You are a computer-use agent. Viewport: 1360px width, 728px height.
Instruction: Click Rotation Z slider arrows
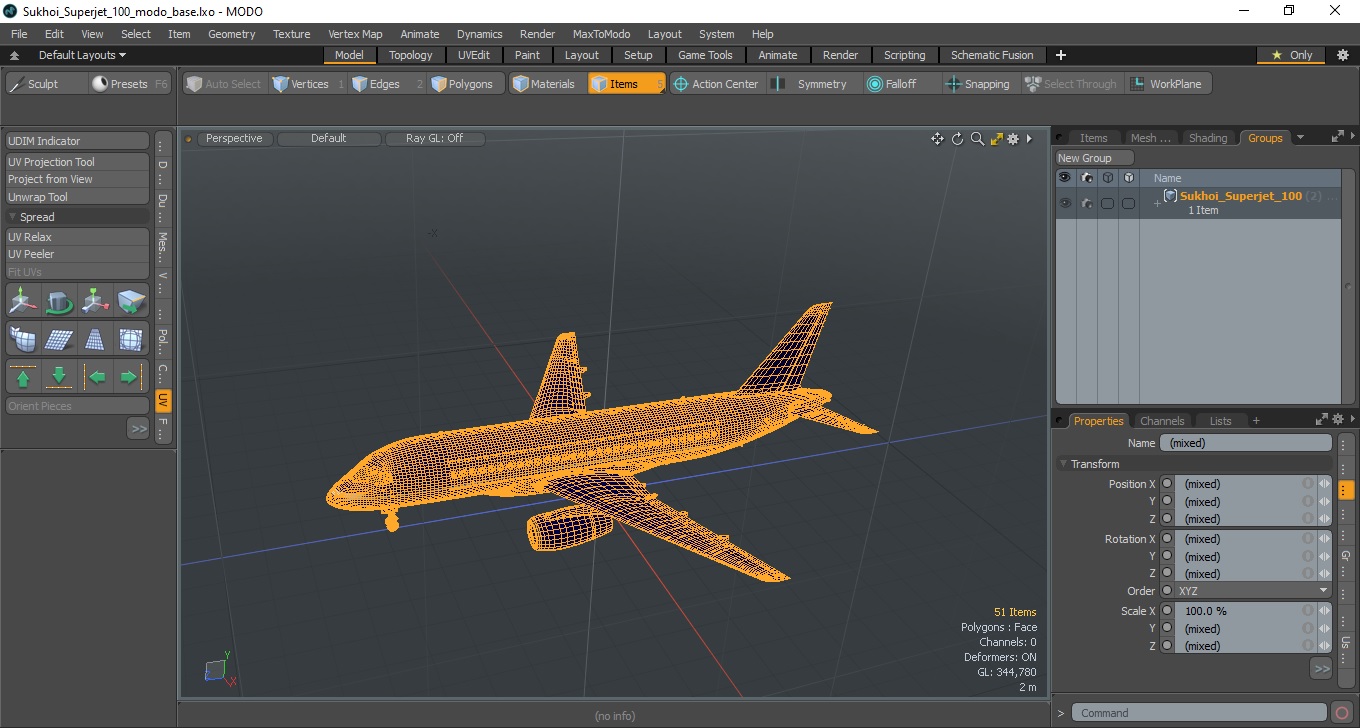pos(1325,574)
